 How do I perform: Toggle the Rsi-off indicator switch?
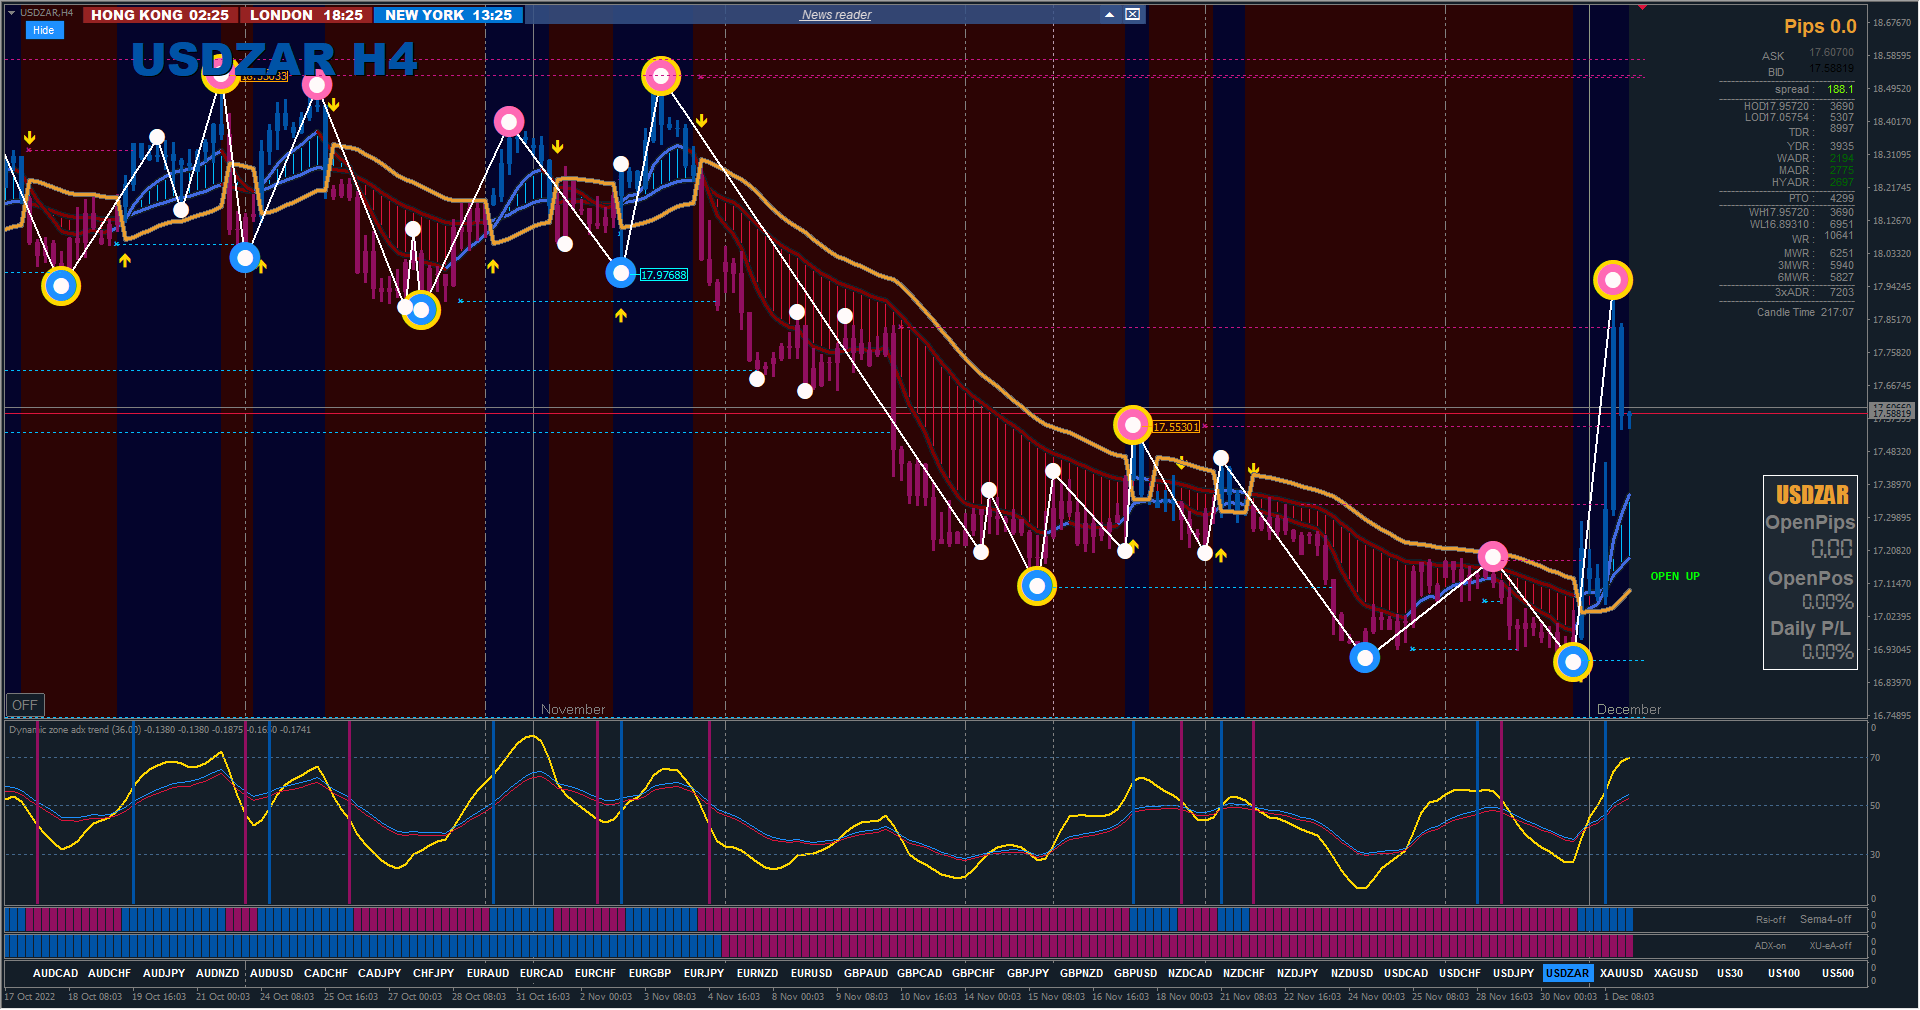tap(1770, 920)
